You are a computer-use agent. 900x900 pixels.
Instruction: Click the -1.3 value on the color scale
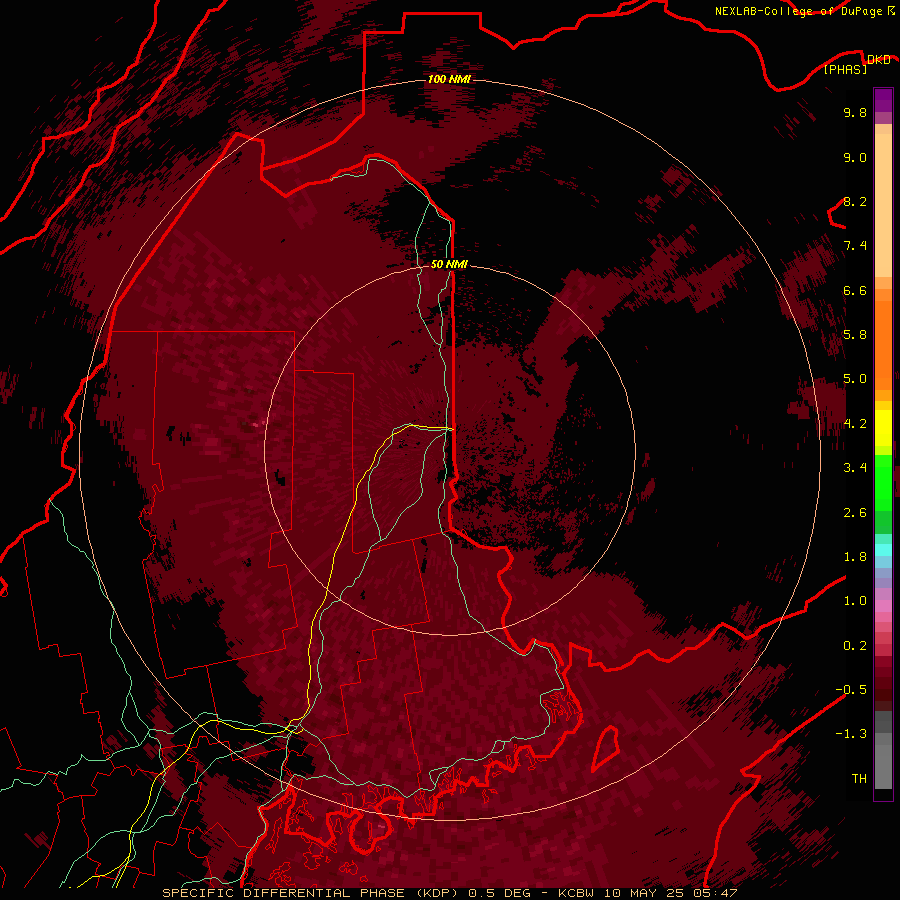851,734
